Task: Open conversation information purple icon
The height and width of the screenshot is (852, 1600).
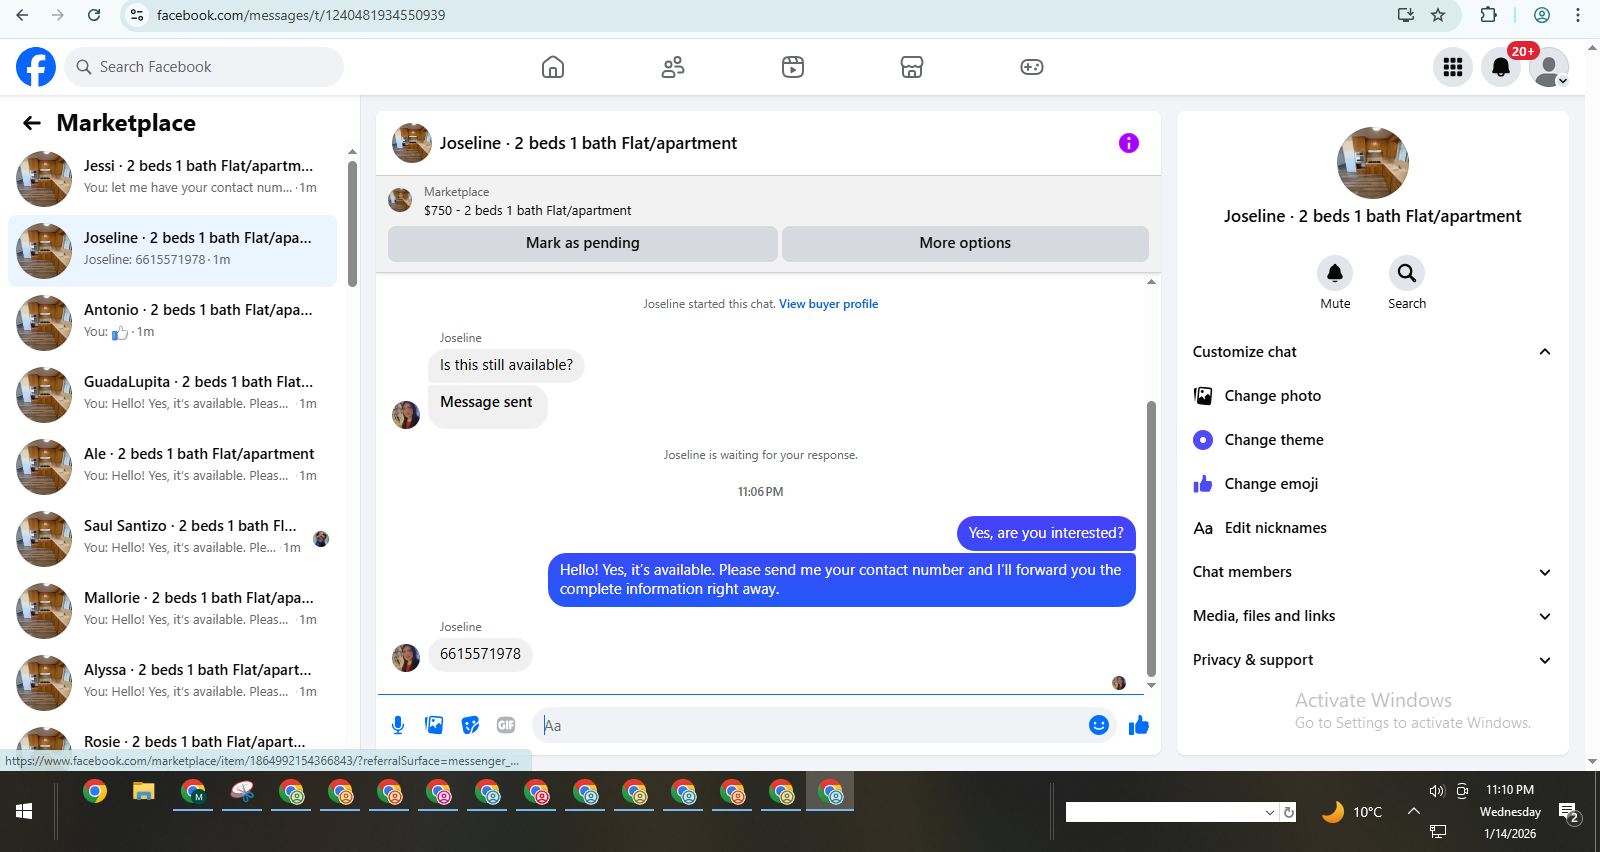Action: tap(1129, 143)
